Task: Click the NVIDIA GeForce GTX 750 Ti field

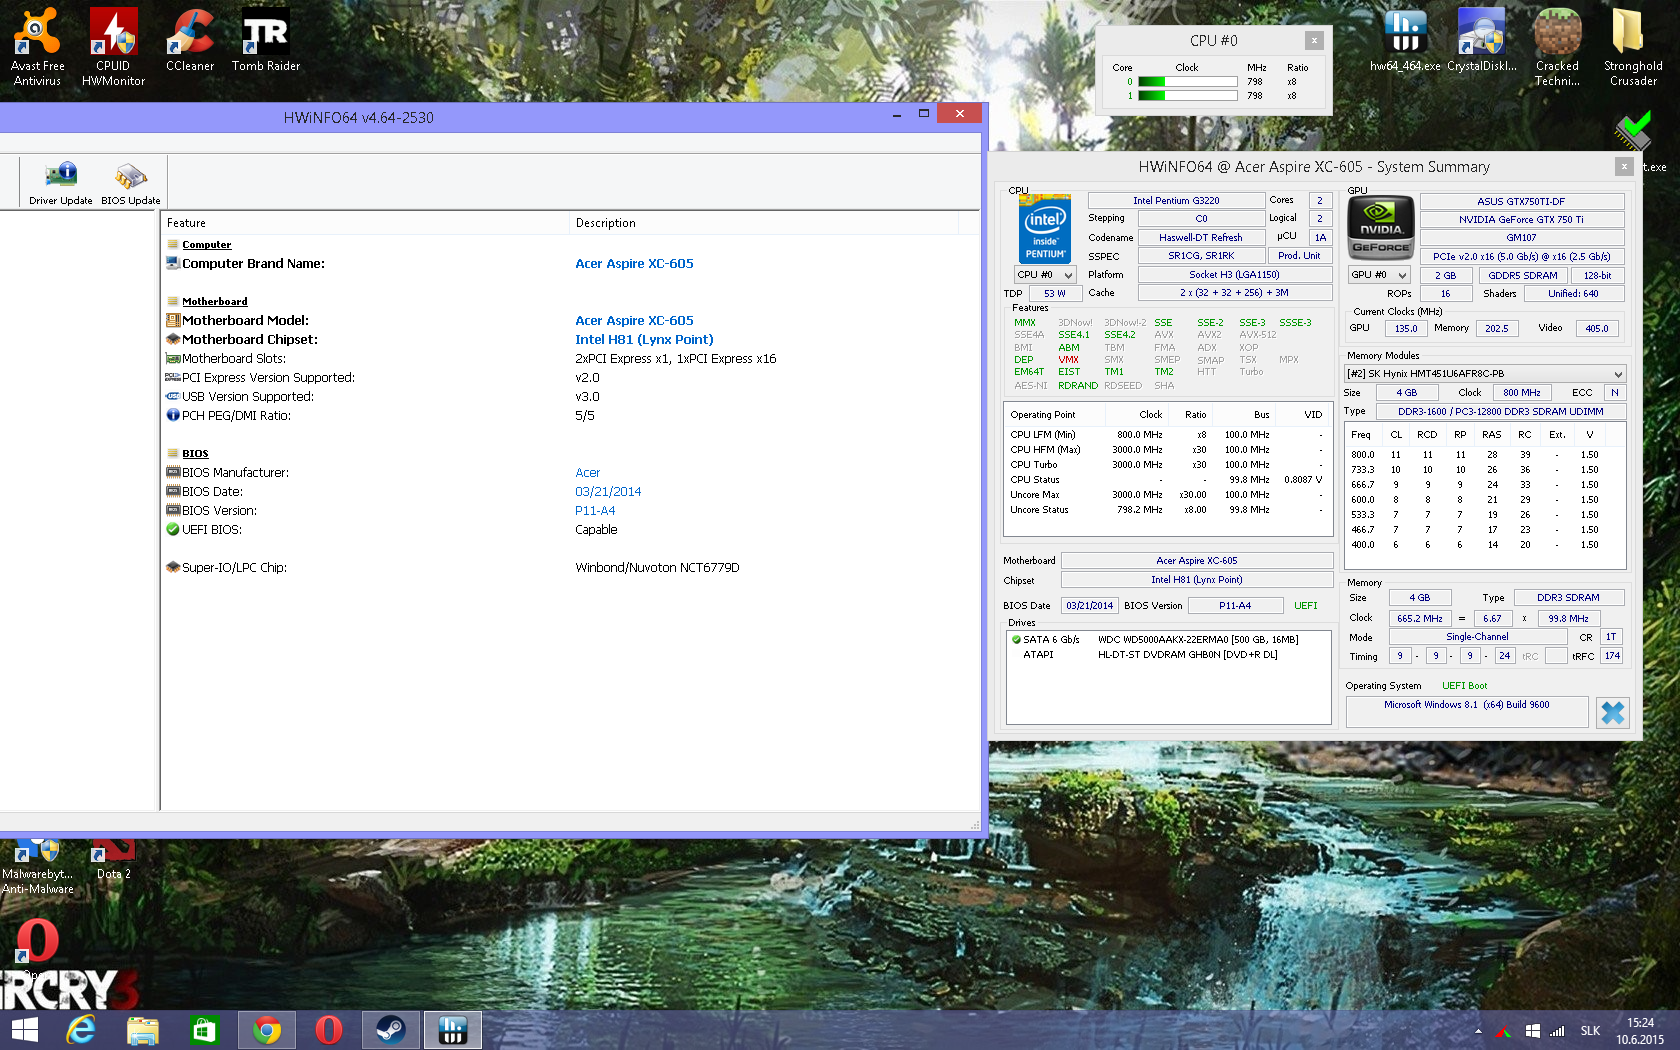Action: [1521, 220]
